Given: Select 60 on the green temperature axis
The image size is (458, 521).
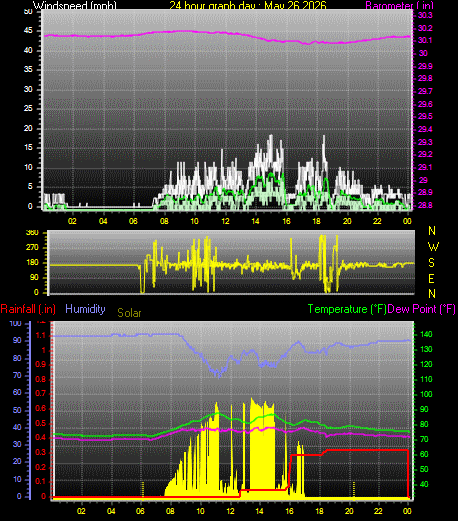Looking at the screenshot, I should pos(424,454).
